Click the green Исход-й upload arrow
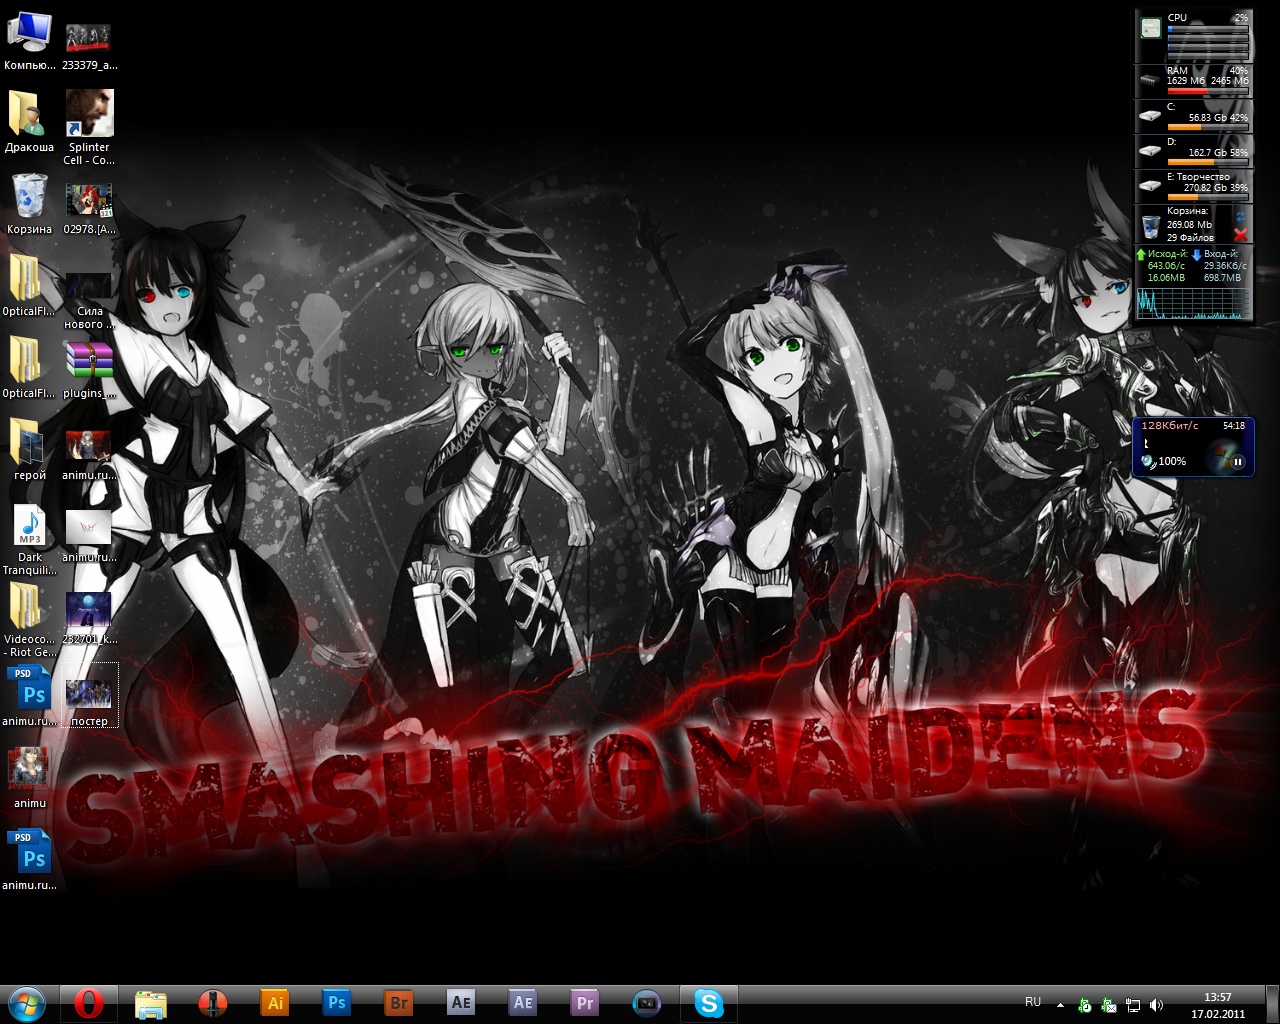This screenshot has height=1024, width=1280. click(x=1141, y=255)
